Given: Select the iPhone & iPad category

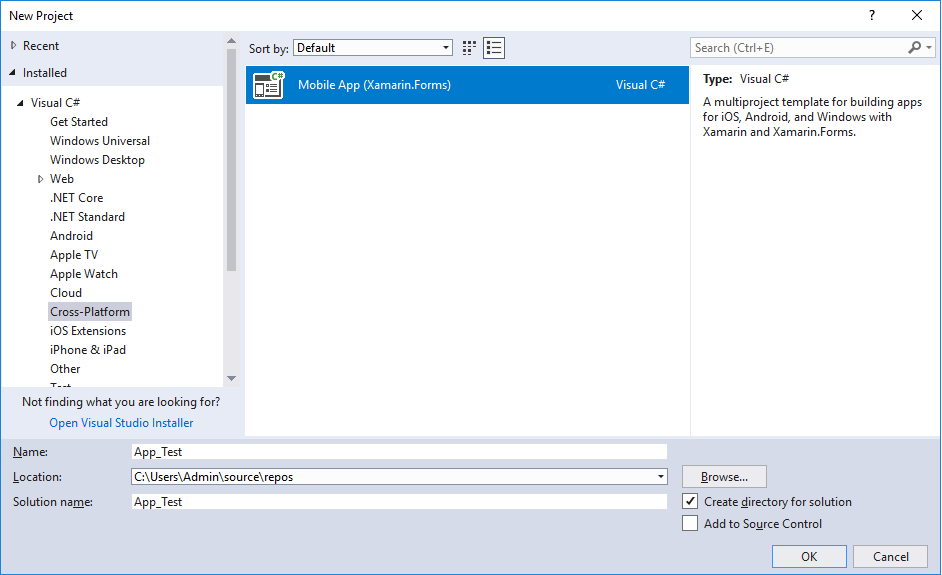Looking at the screenshot, I should pos(88,350).
